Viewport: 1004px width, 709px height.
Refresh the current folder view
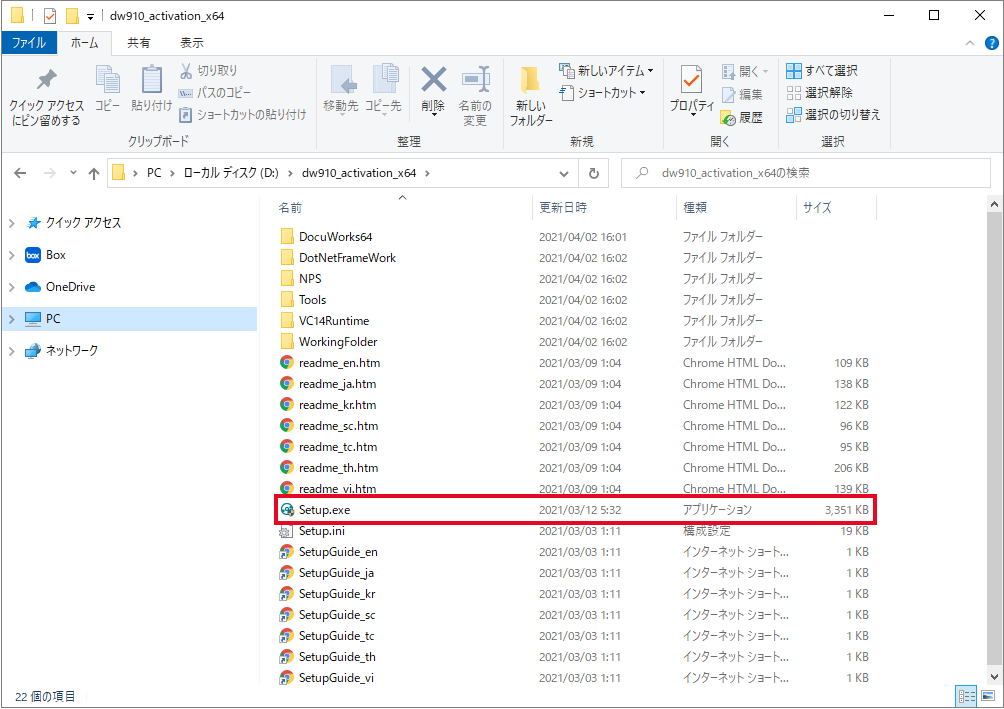(594, 174)
